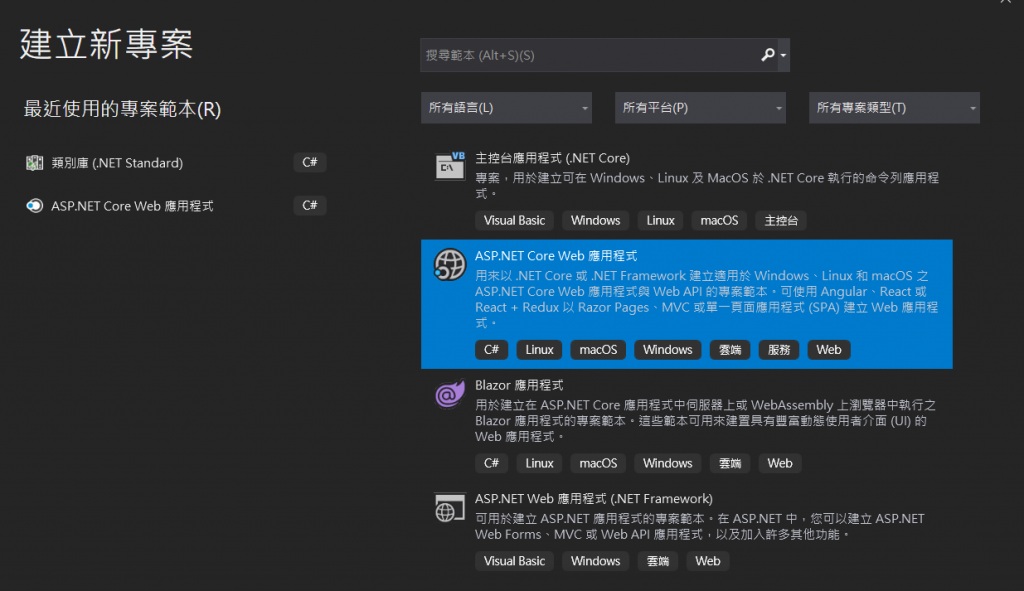This screenshot has height=591, width=1024.
Task: Click Web tag under .NET Framework template
Action: (707, 562)
